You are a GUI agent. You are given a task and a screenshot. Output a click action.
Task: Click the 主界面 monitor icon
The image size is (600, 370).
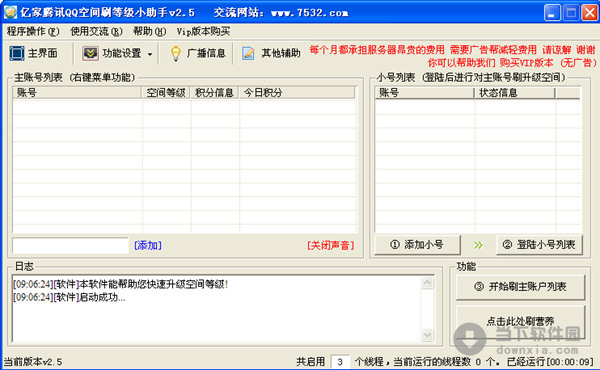pyautogui.click(x=16, y=53)
